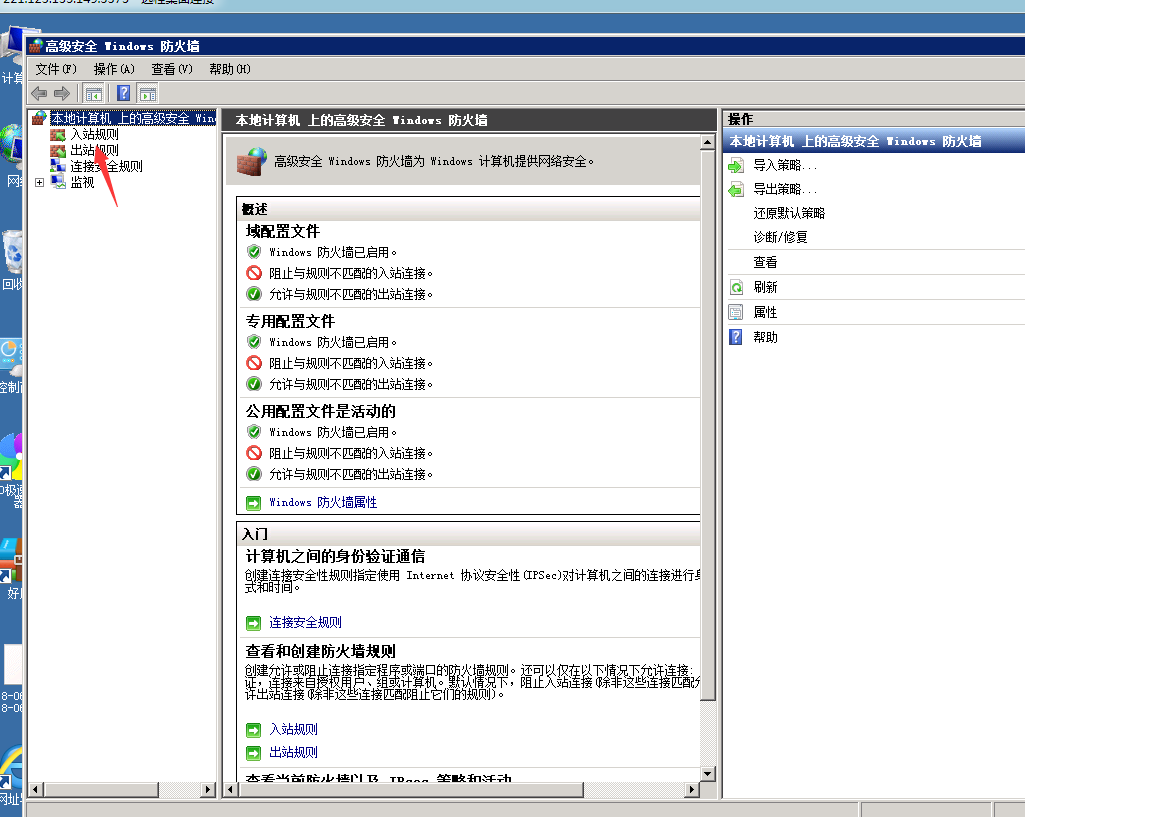Click the 专用配置文件 heading
This screenshot has height=817, width=1152.
(290, 321)
